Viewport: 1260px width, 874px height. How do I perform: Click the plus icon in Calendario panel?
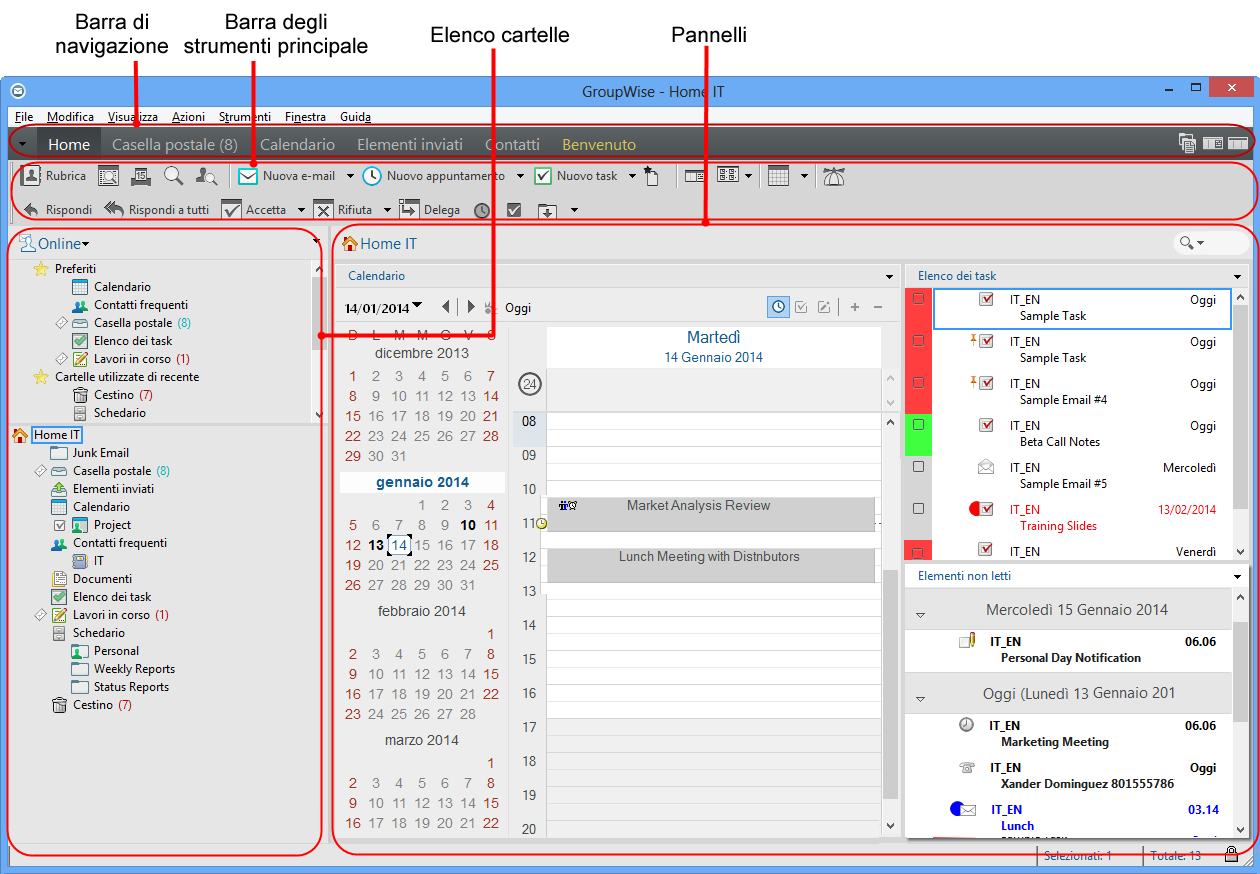pos(855,307)
